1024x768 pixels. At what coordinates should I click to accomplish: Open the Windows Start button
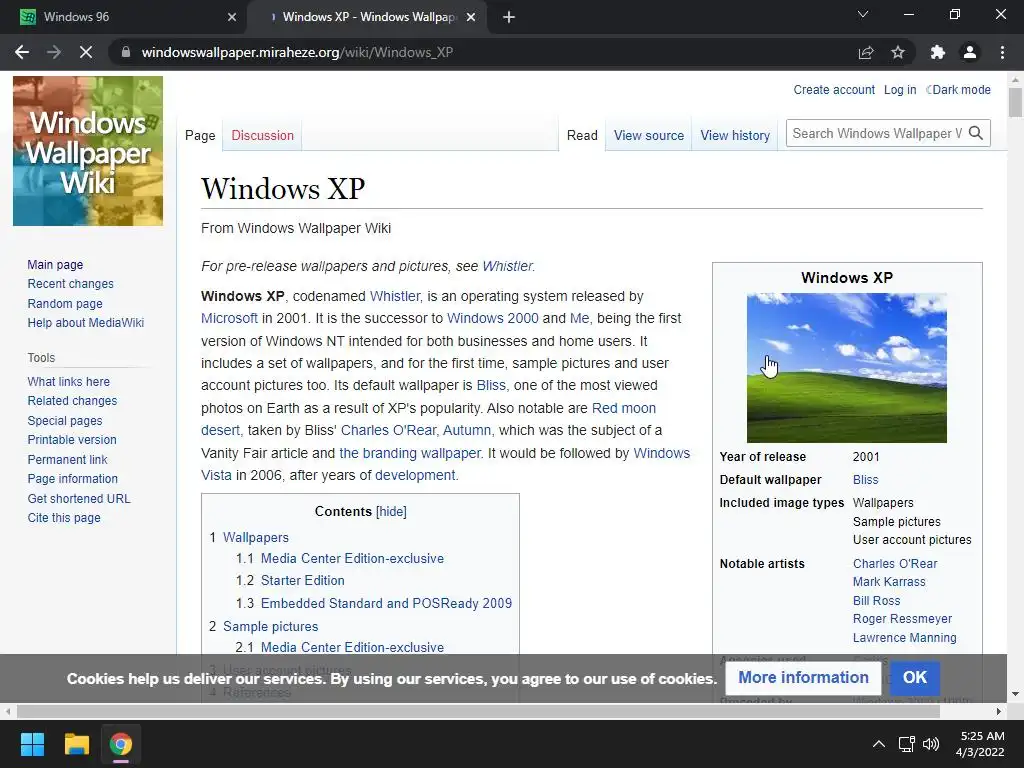click(32, 744)
